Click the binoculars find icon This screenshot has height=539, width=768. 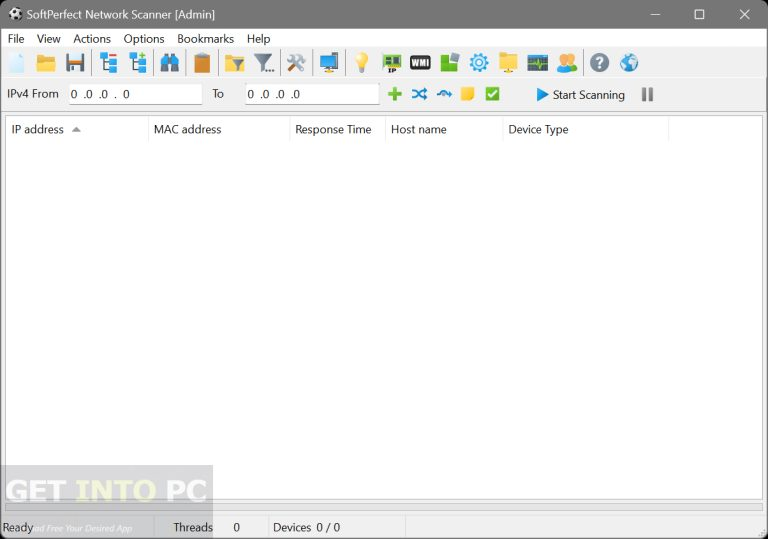click(169, 63)
